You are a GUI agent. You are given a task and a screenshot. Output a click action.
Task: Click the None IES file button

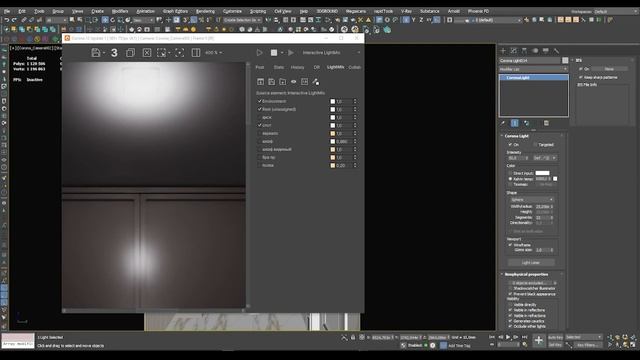[609, 69]
